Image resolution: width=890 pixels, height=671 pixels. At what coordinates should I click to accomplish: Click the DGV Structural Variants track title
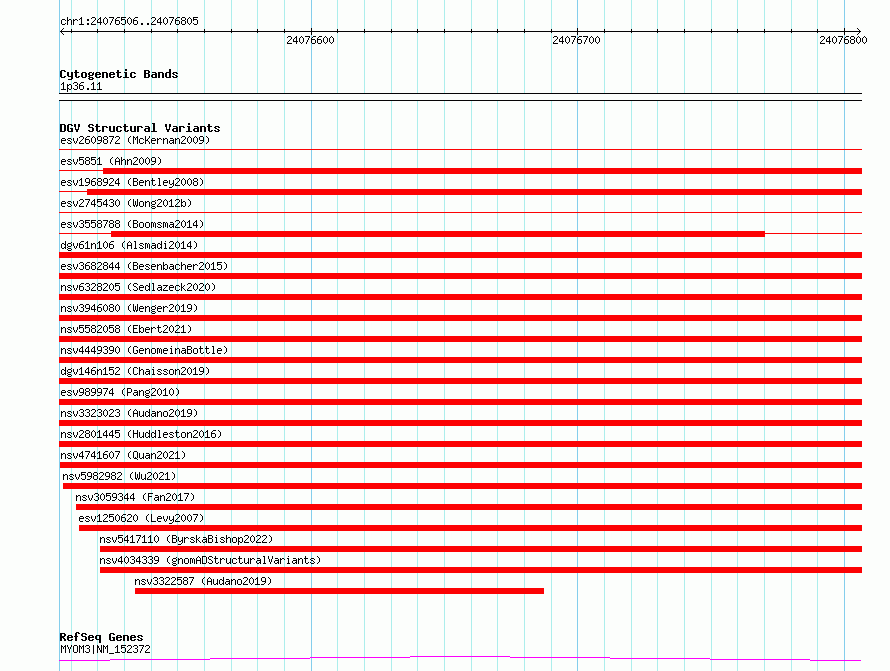pyautogui.click(x=140, y=128)
